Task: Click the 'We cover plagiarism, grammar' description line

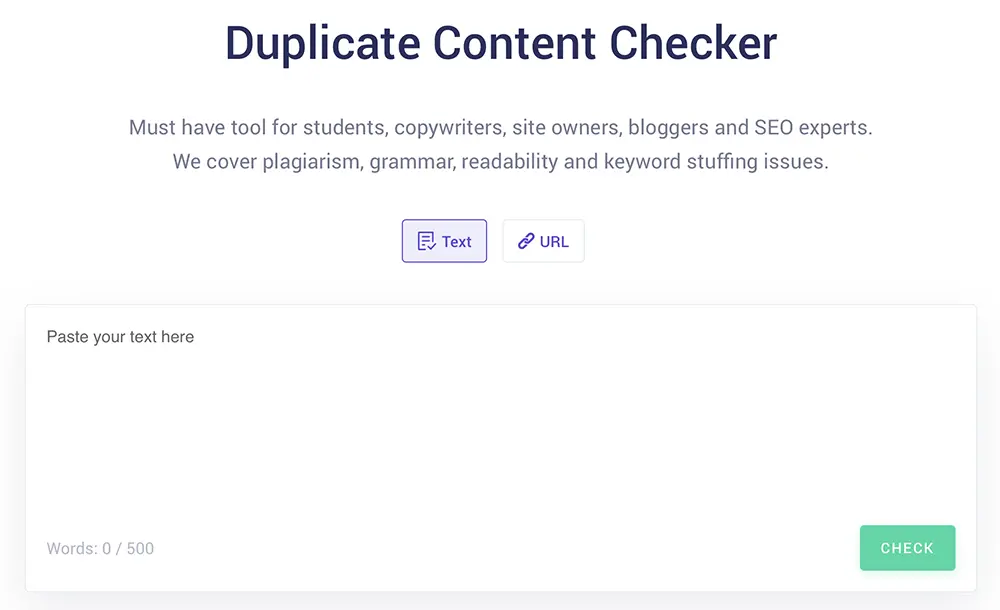Action: 500,161
